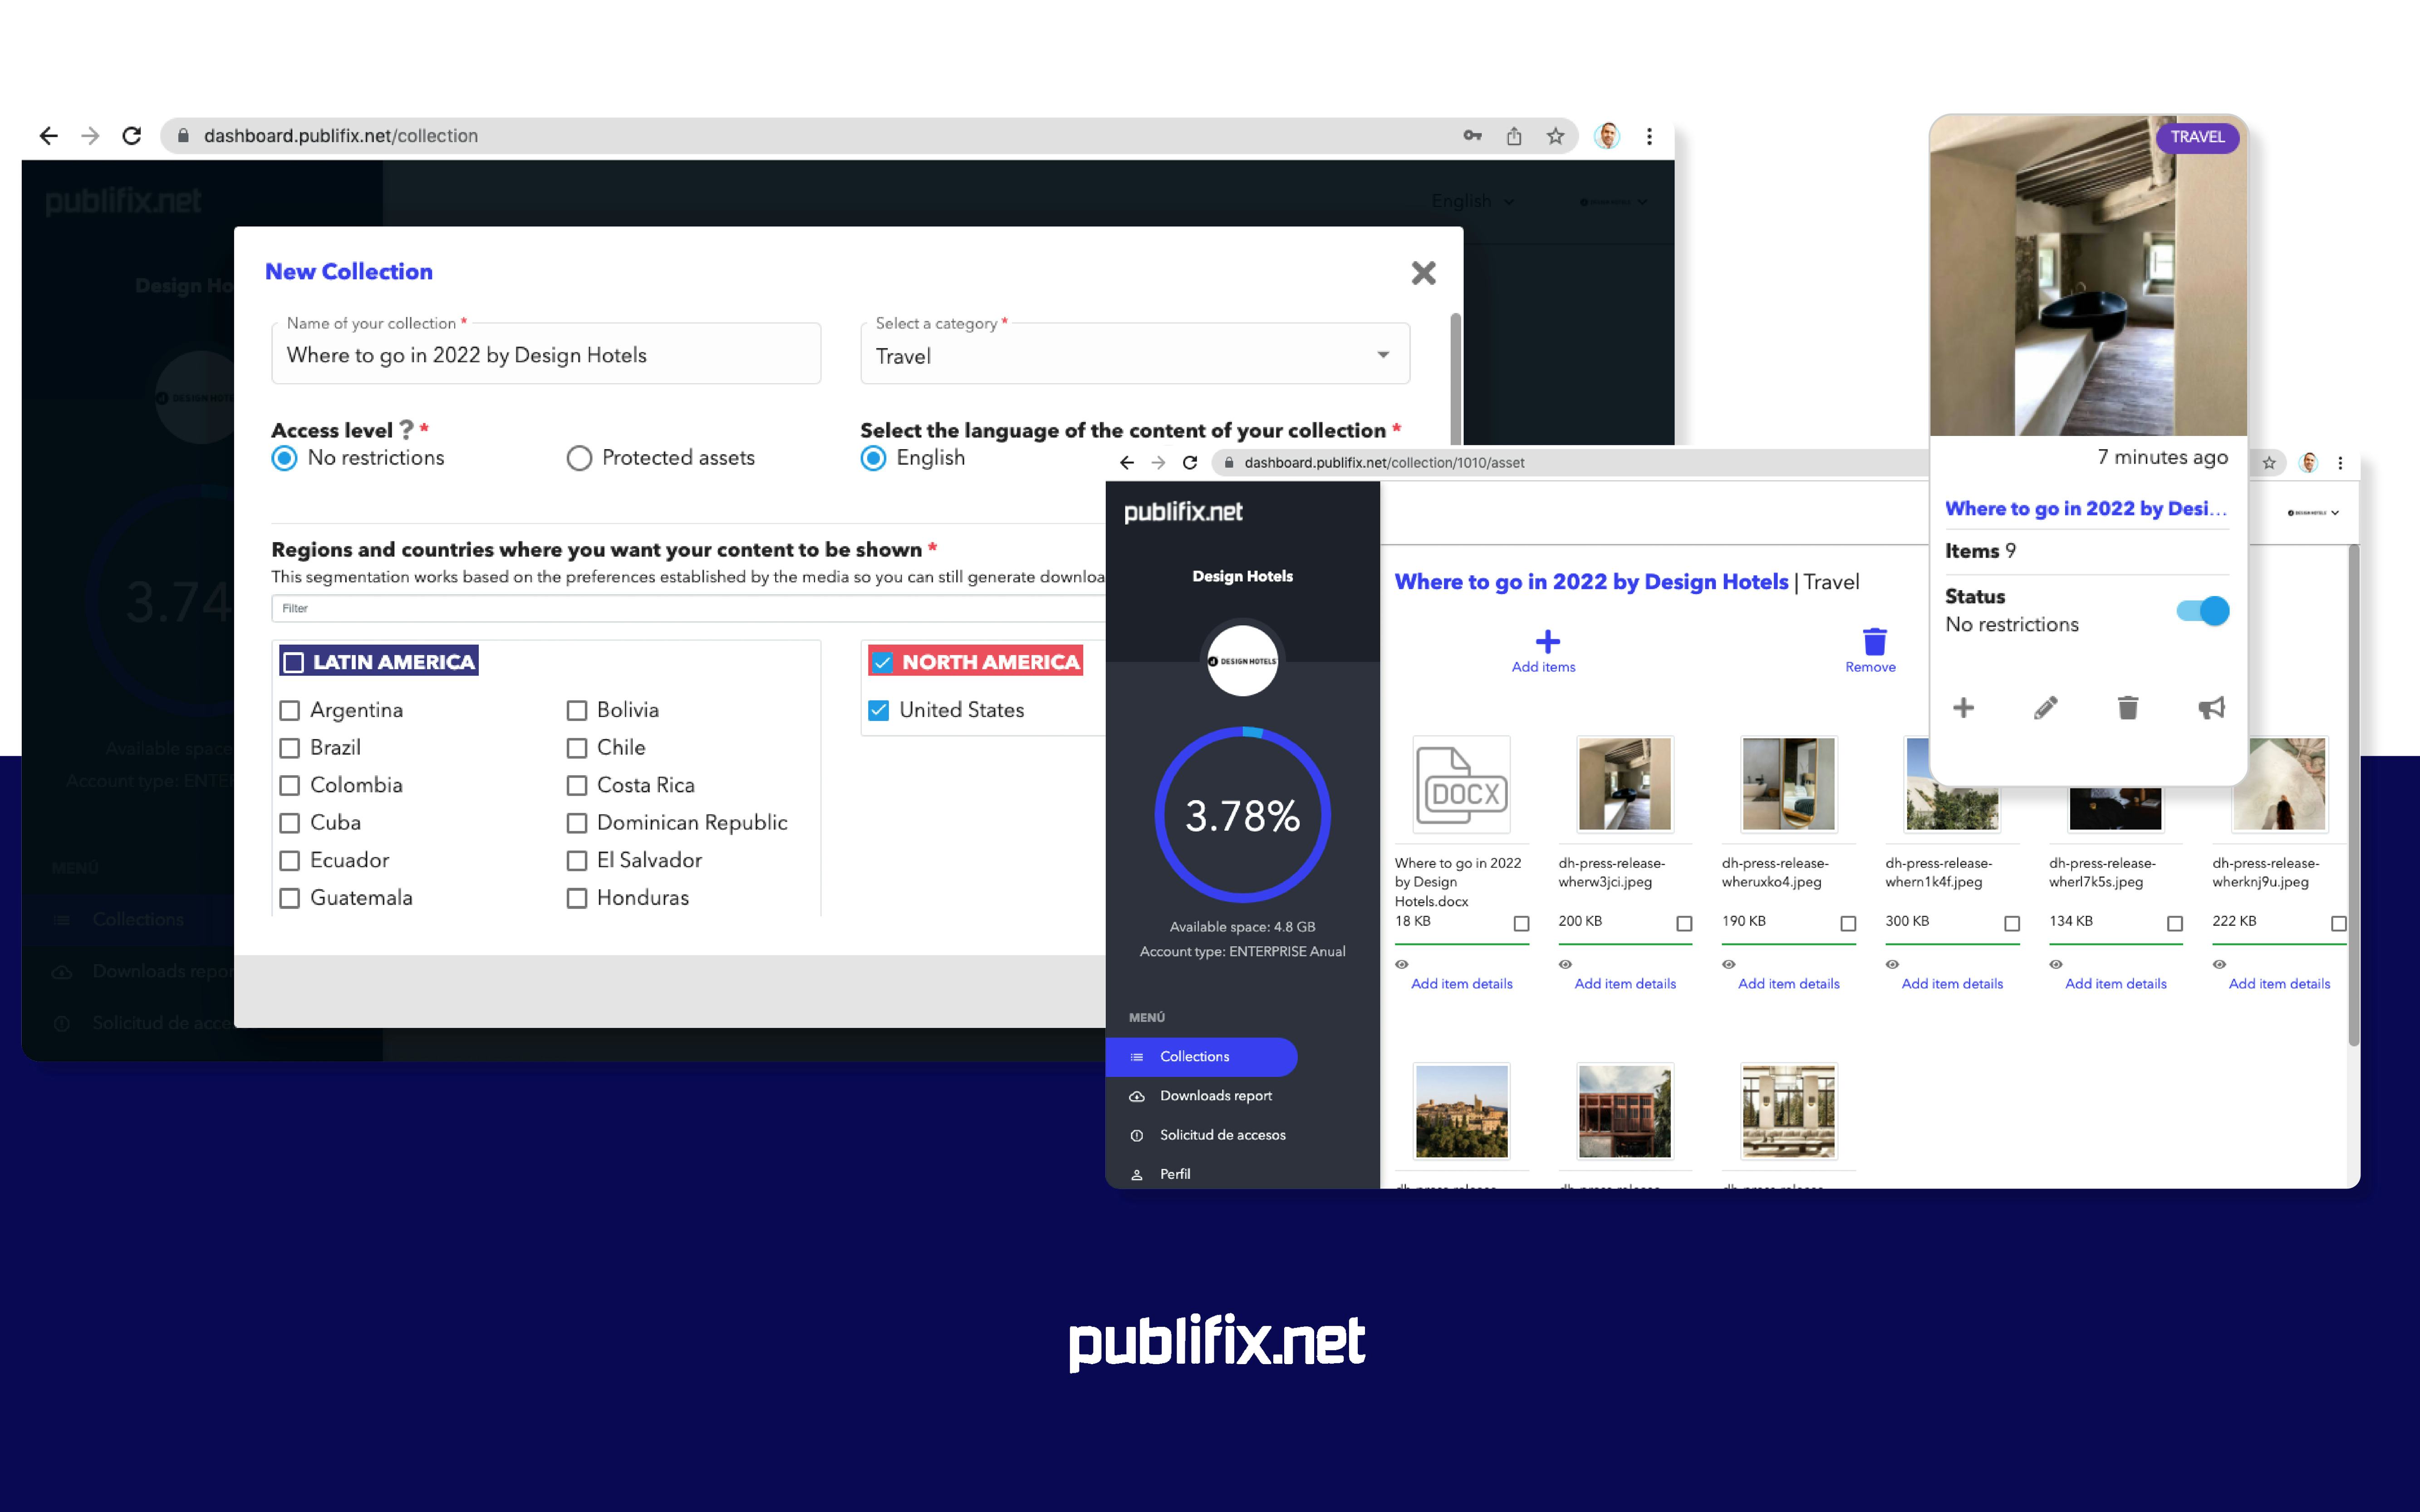Viewport: 2420px width, 1512px height.
Task: Open Downloads report in sidebar menu
Action: click(x=1215, y=1096)
